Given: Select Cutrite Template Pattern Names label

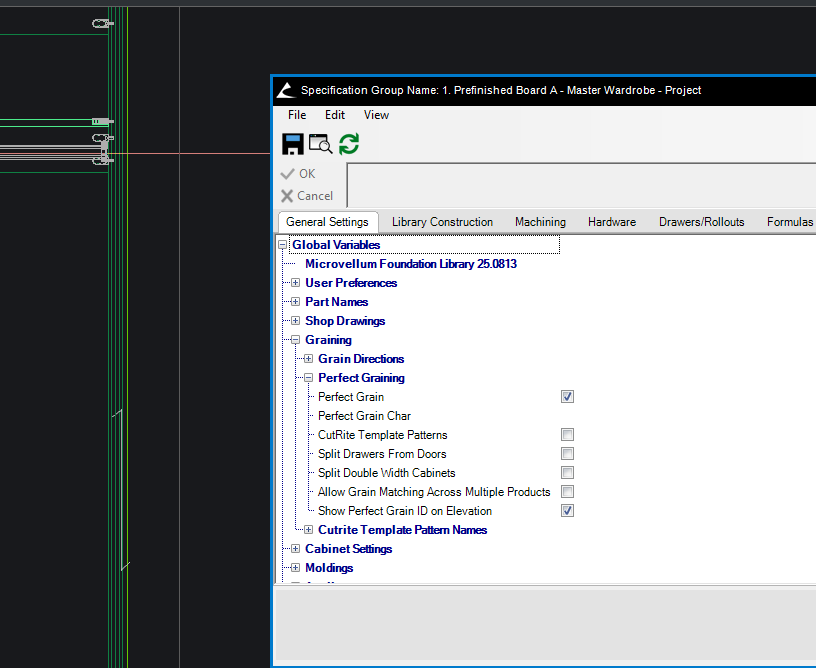Looking at the screenshot, I should coord(403,530).
